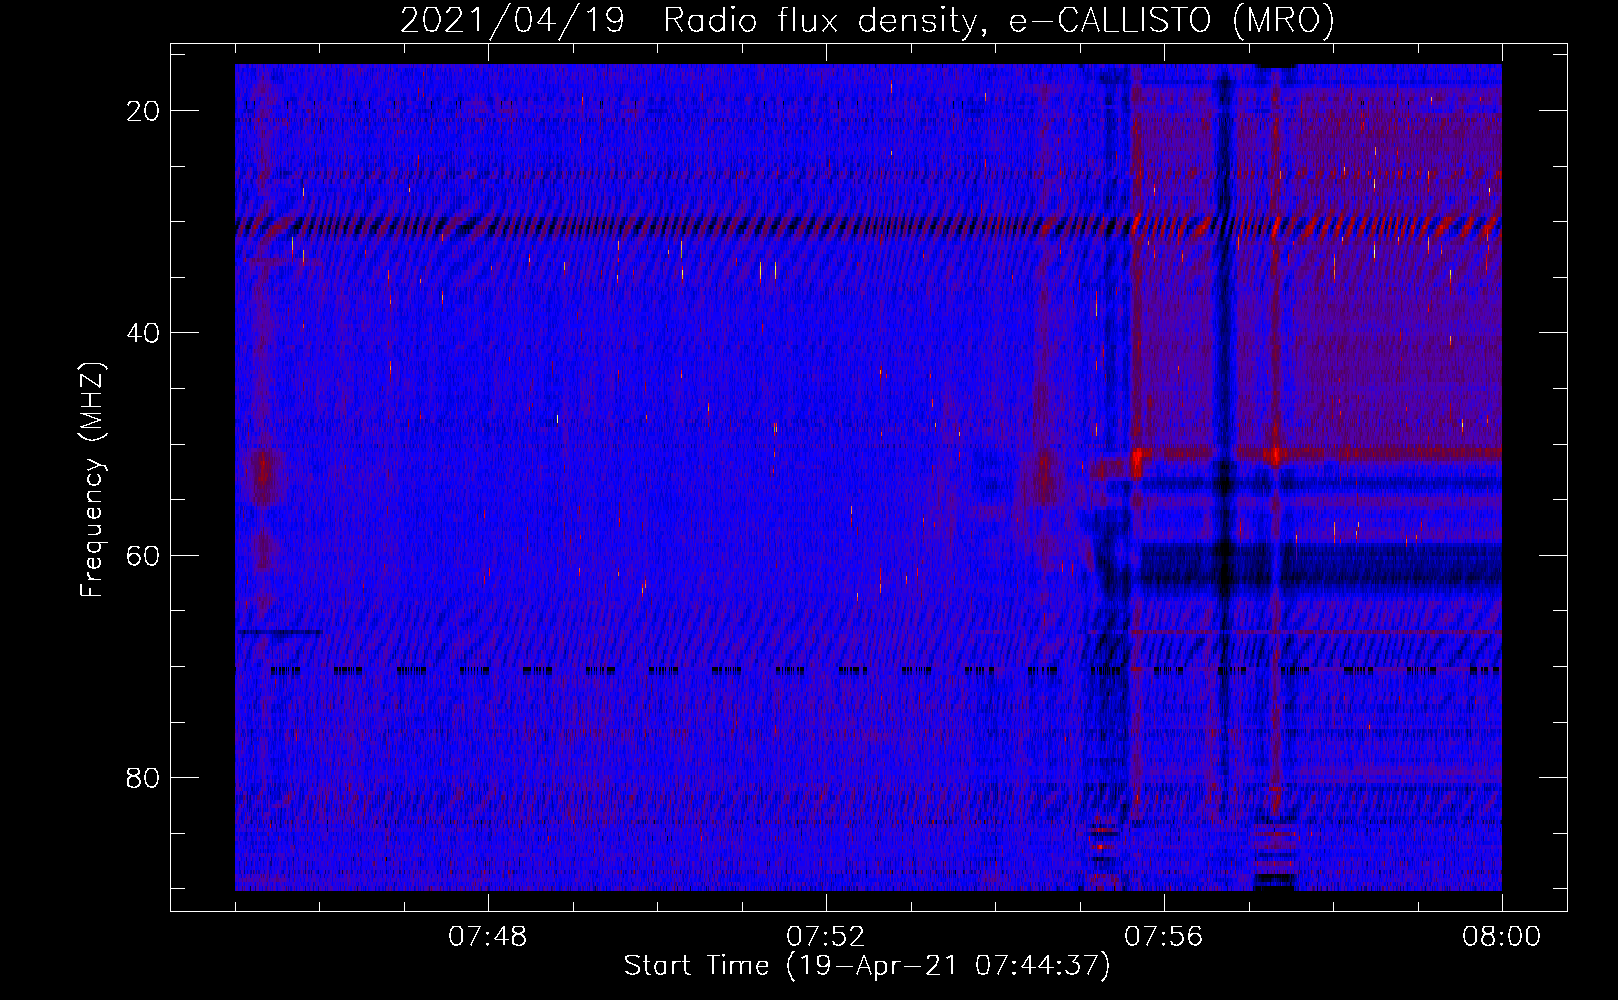Select the 'Frequency (MHZ)' y-axis label
Image resolution: width=1618 pixels, height=1000 pixels.
click(92, 479)
